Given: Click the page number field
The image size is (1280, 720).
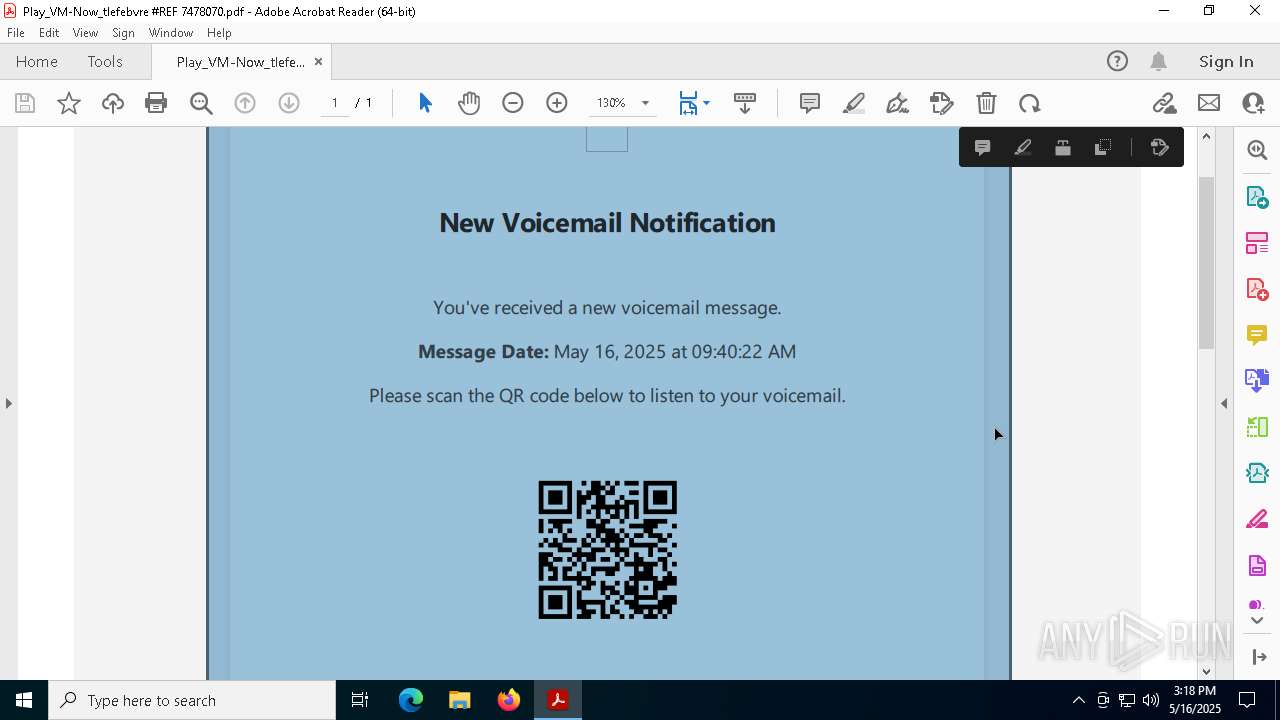Looking at the screenshot, I should point(334,103).
